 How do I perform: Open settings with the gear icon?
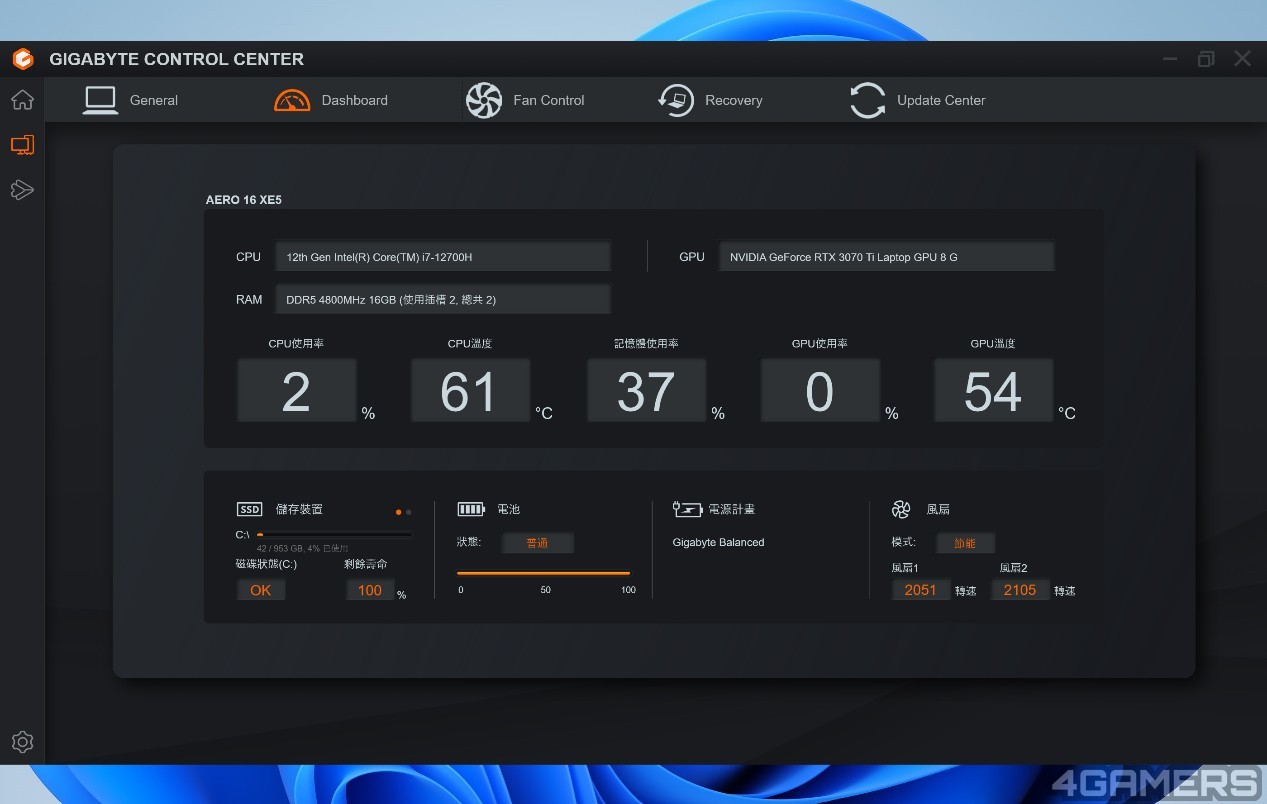[x=22, y=742]
